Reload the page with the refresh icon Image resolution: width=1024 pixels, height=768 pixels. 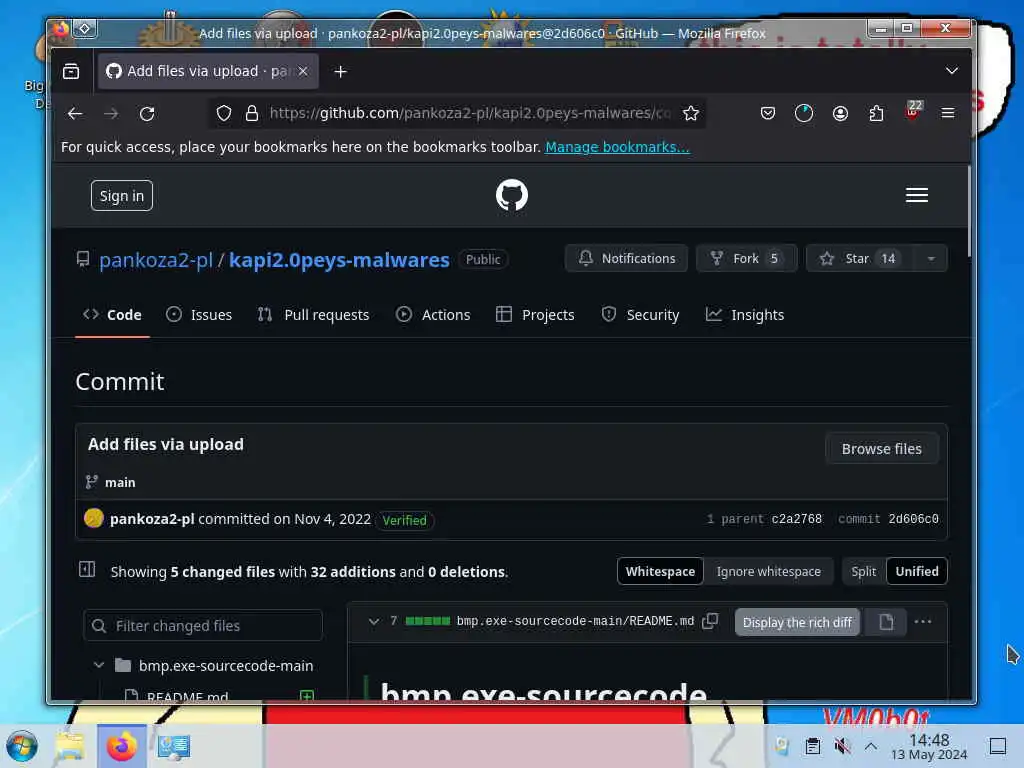click(x=147, y=114)
